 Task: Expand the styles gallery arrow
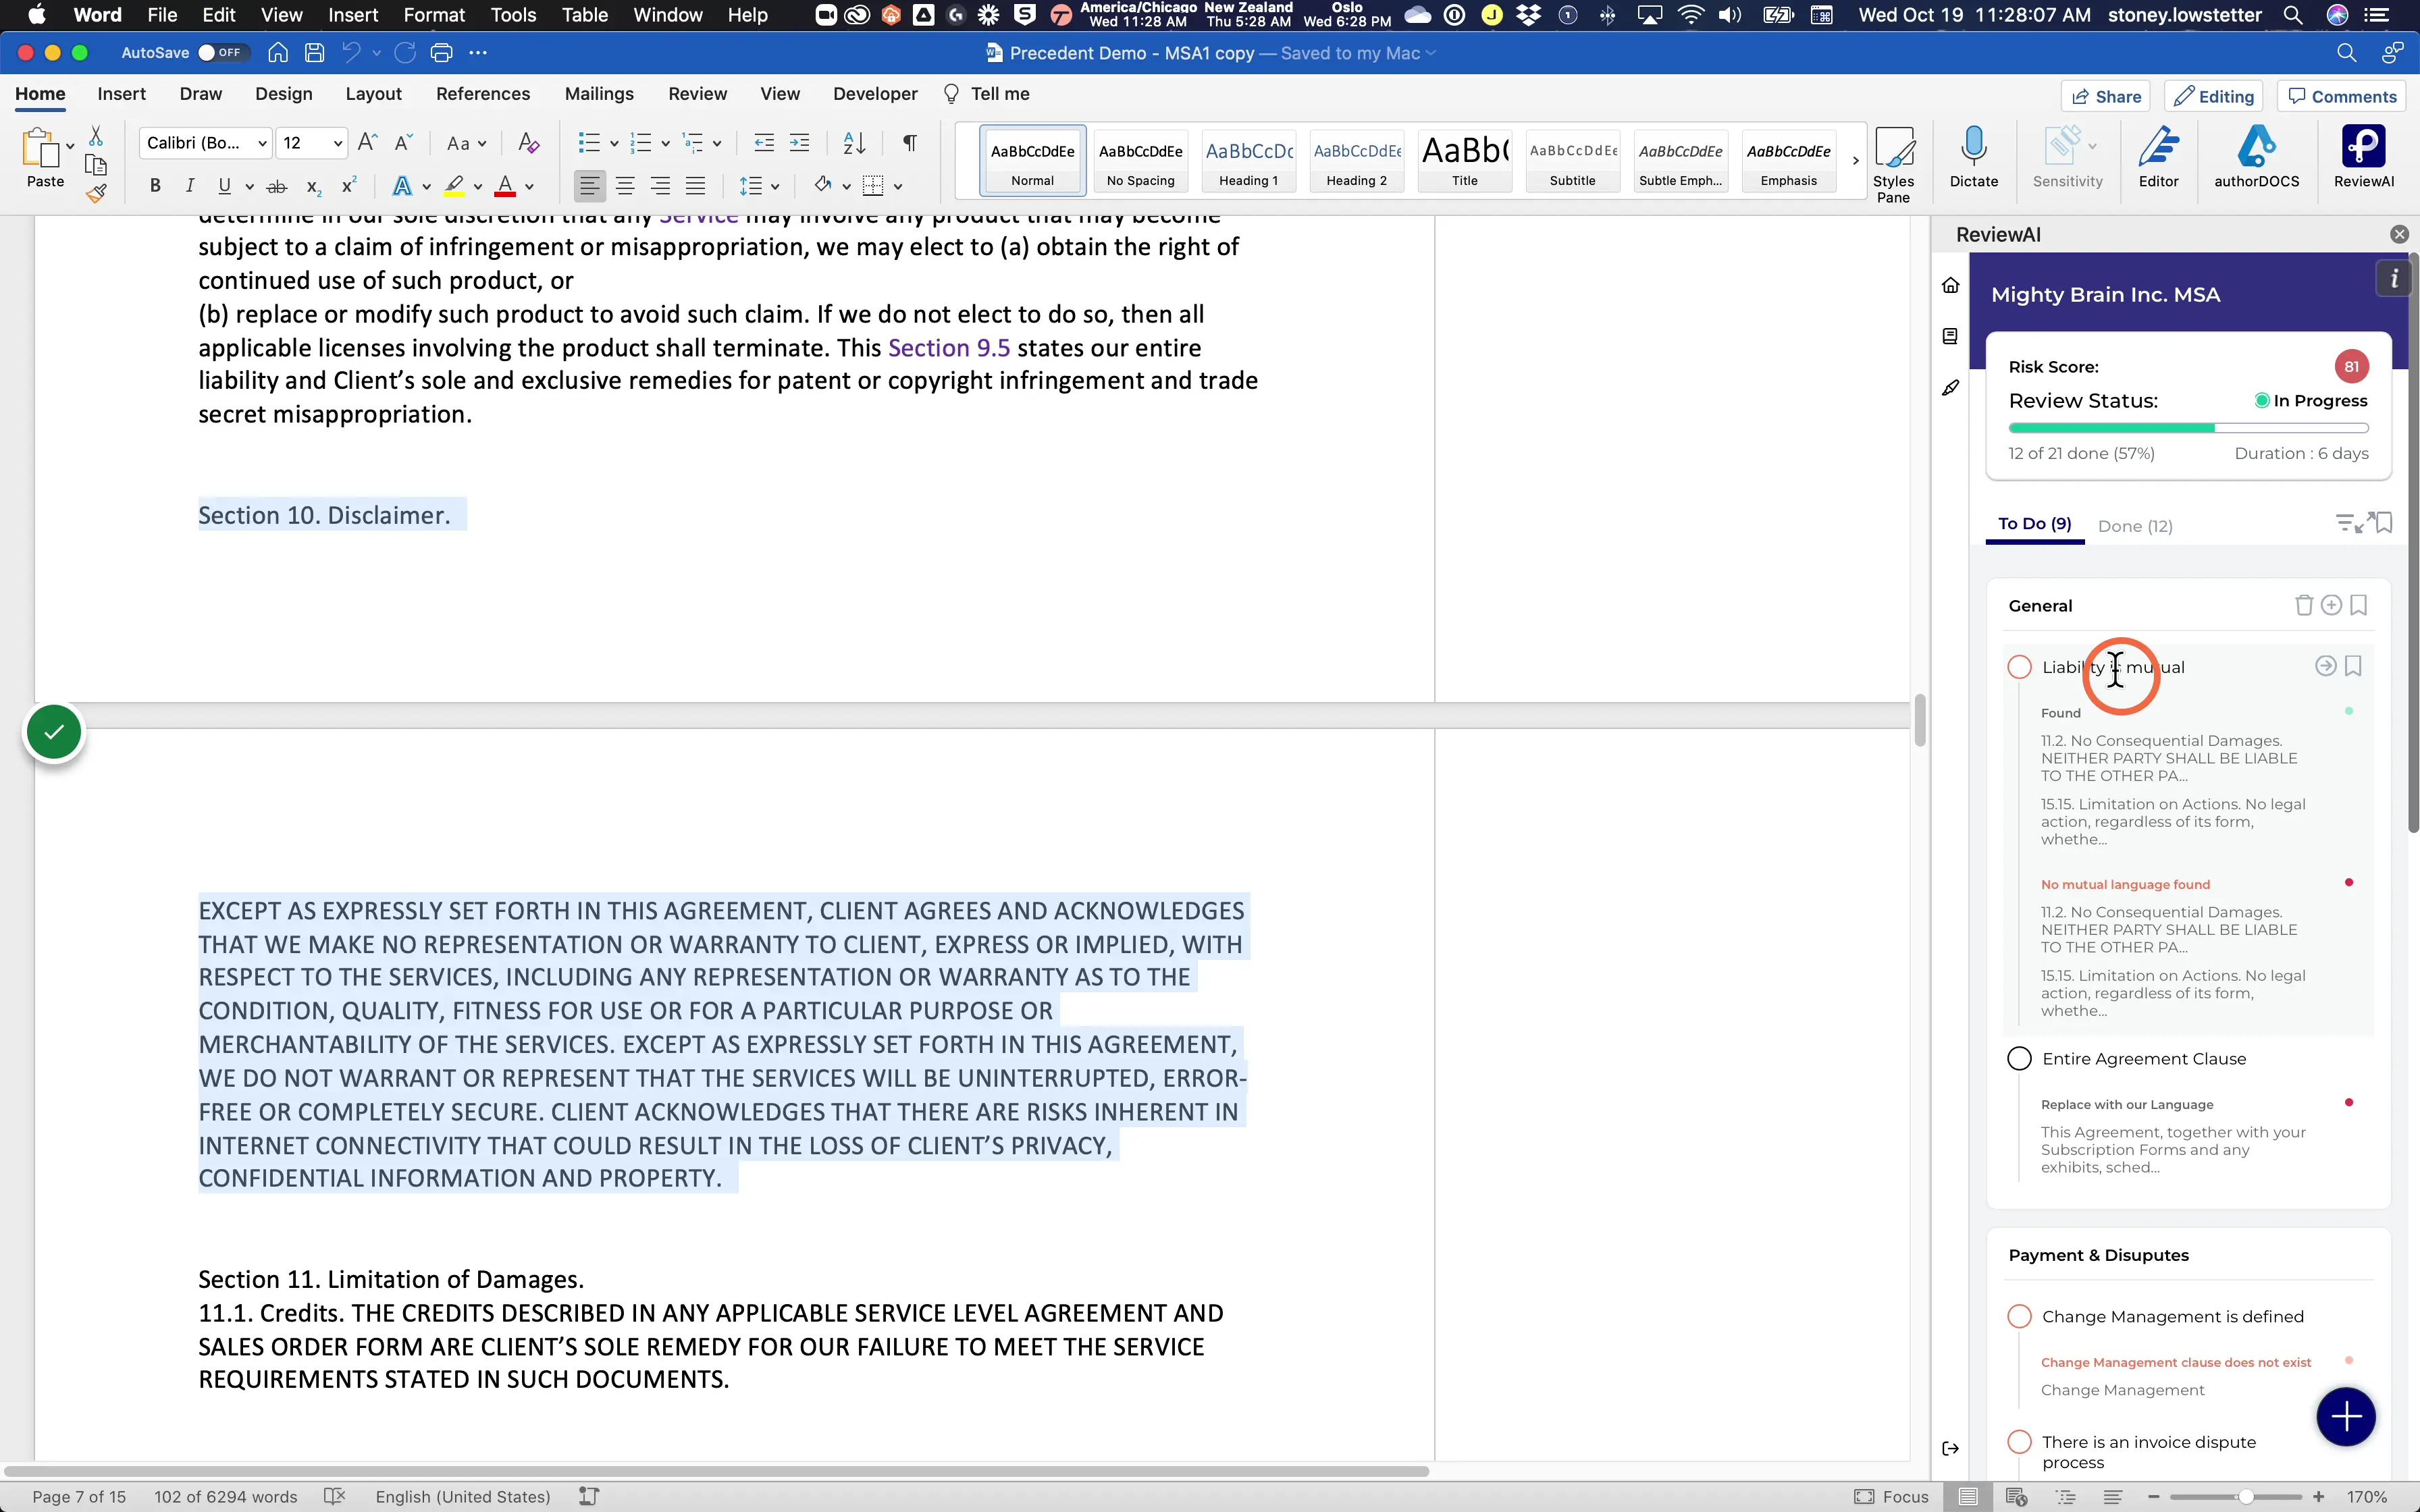(1855, 161)
